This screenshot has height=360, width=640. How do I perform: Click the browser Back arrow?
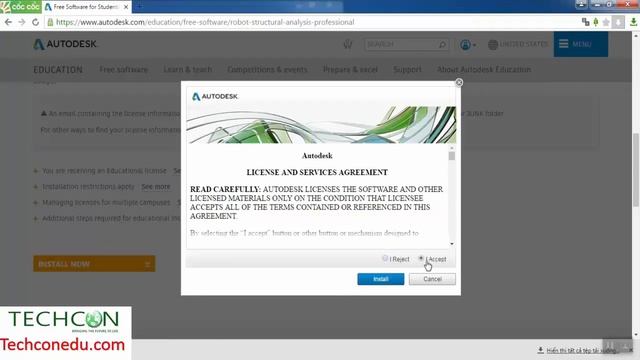point(8,22)
